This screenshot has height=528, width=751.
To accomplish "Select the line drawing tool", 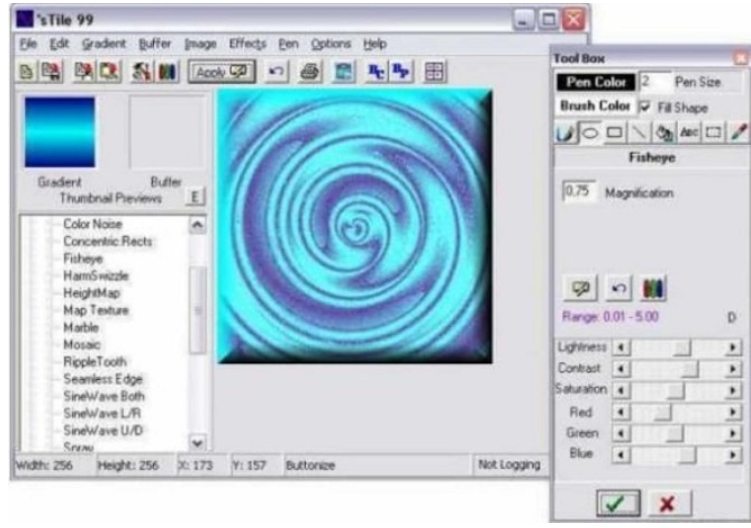I will [x=638, y=135].
